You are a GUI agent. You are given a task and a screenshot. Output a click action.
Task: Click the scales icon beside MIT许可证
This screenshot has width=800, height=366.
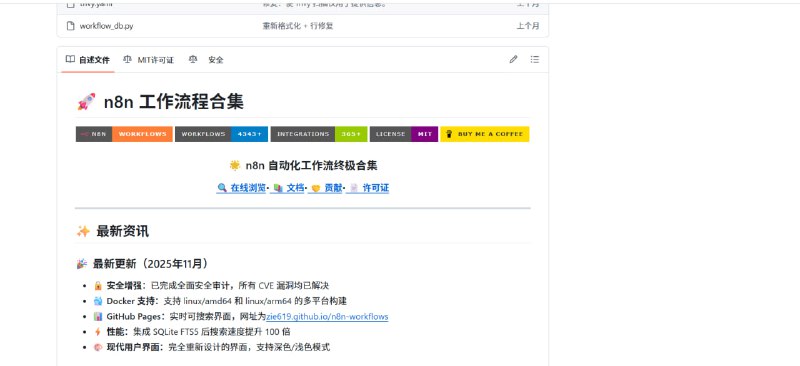128,59
